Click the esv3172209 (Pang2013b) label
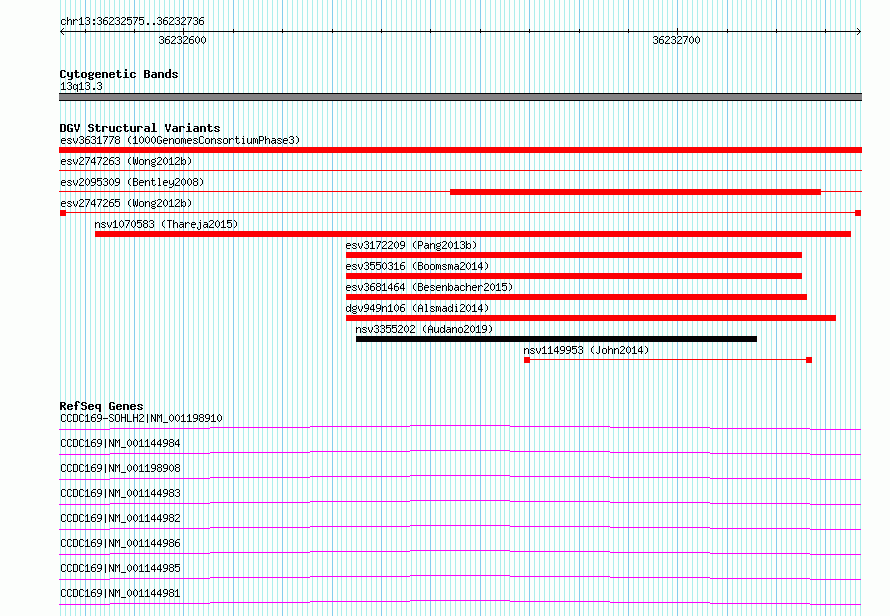 (412, 245)
